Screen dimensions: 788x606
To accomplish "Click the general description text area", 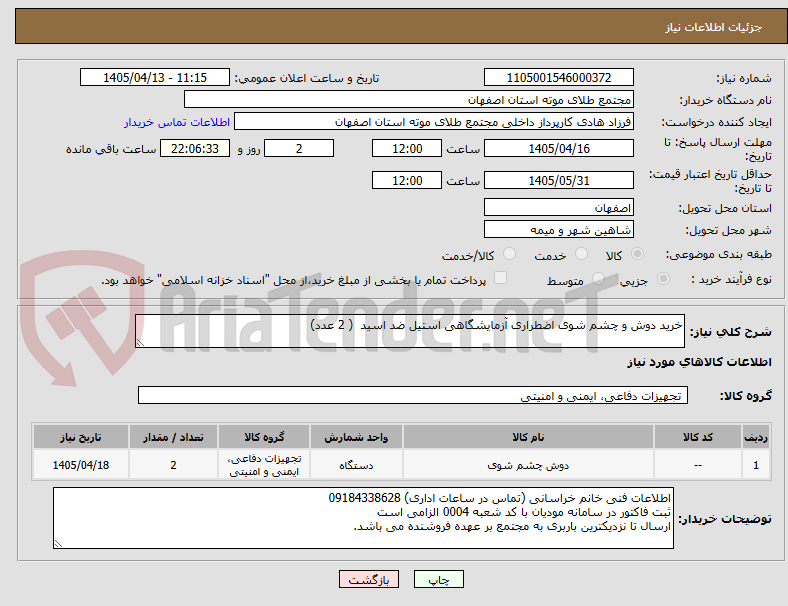I will (x=410, y=331).
